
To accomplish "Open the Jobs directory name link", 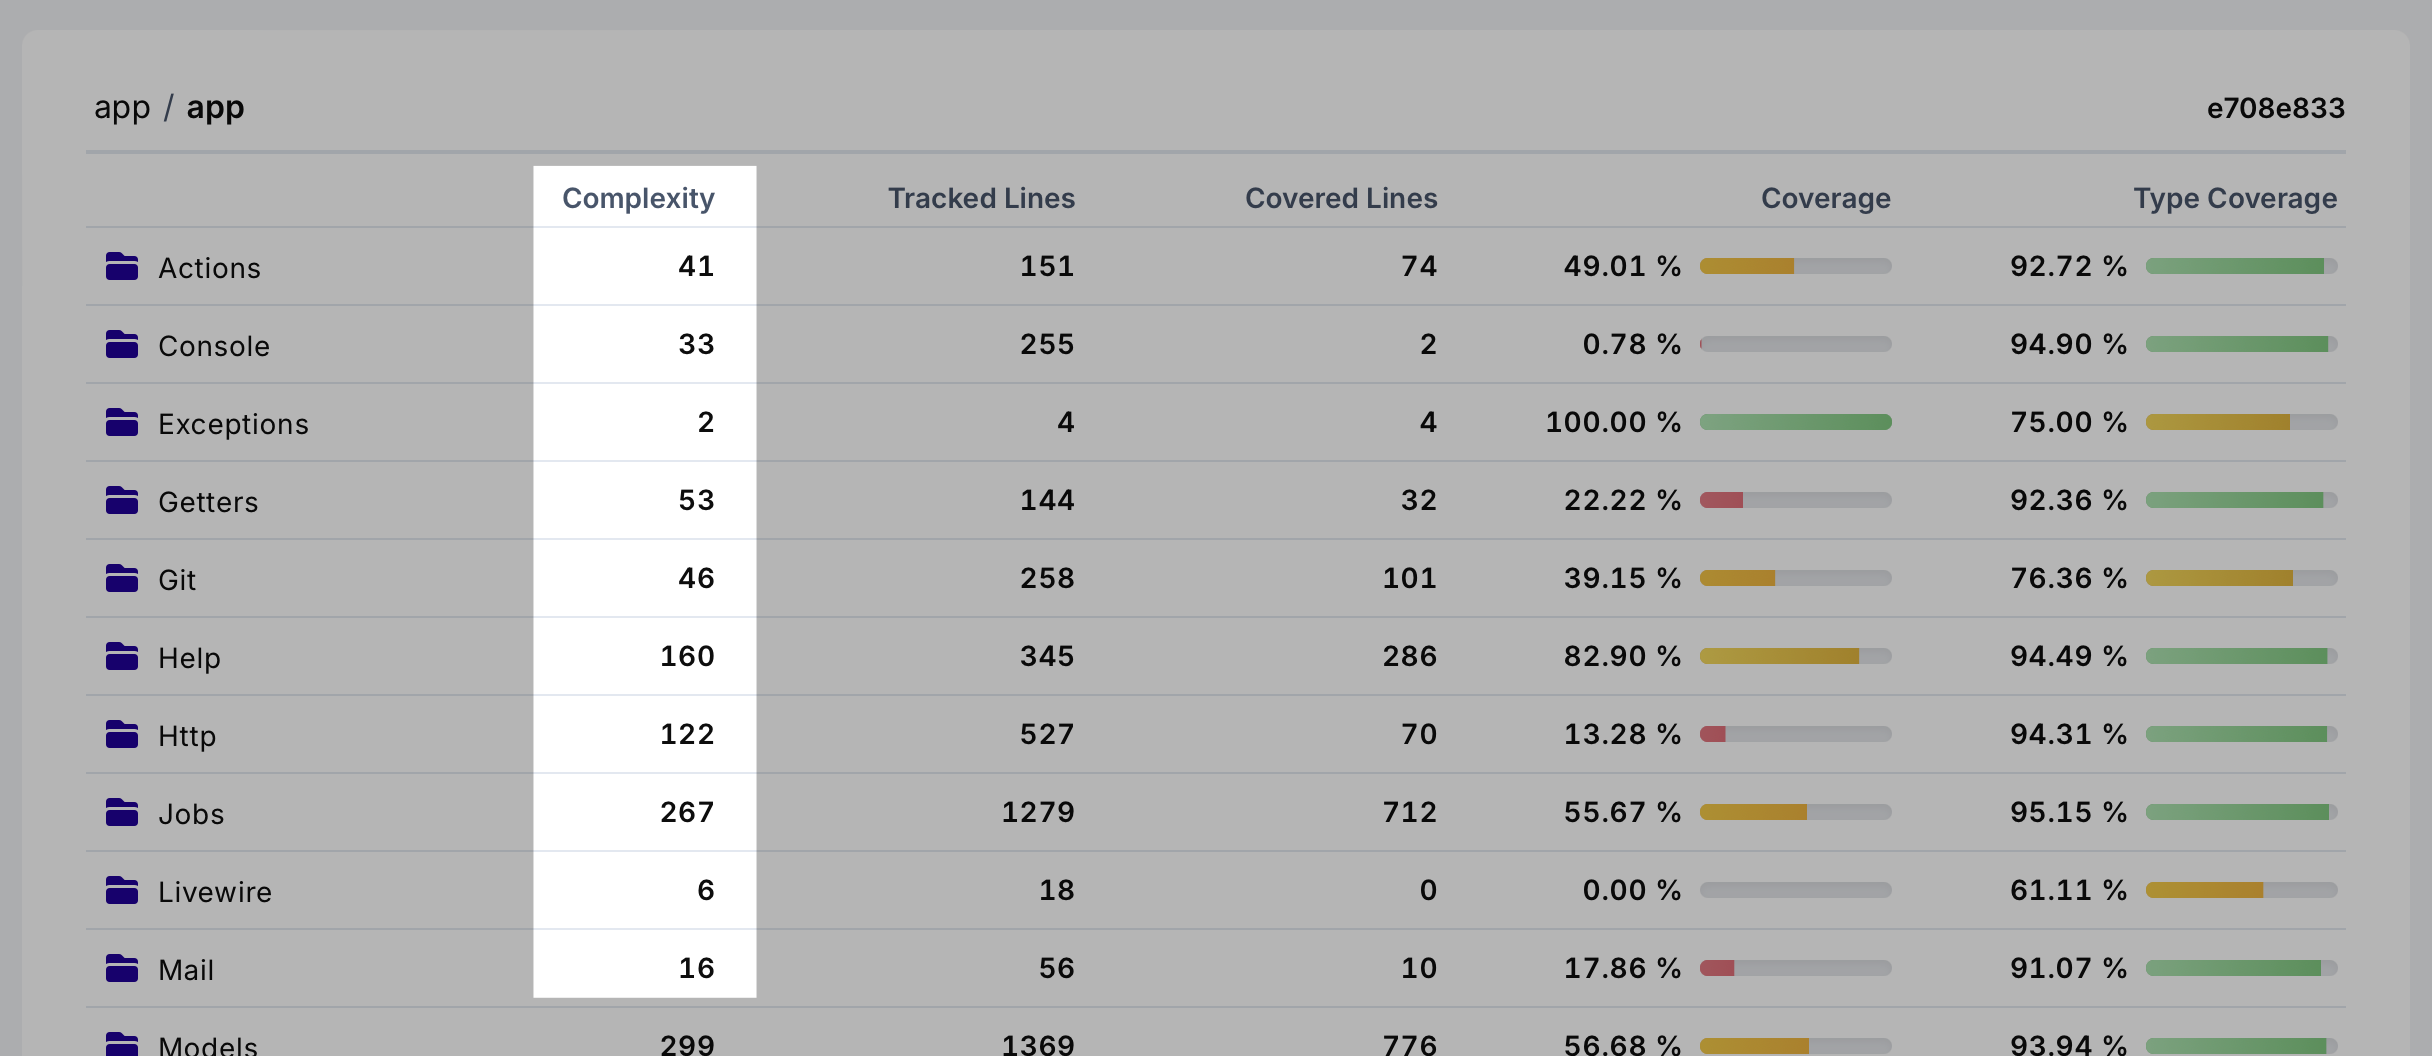I will point(191,814).
